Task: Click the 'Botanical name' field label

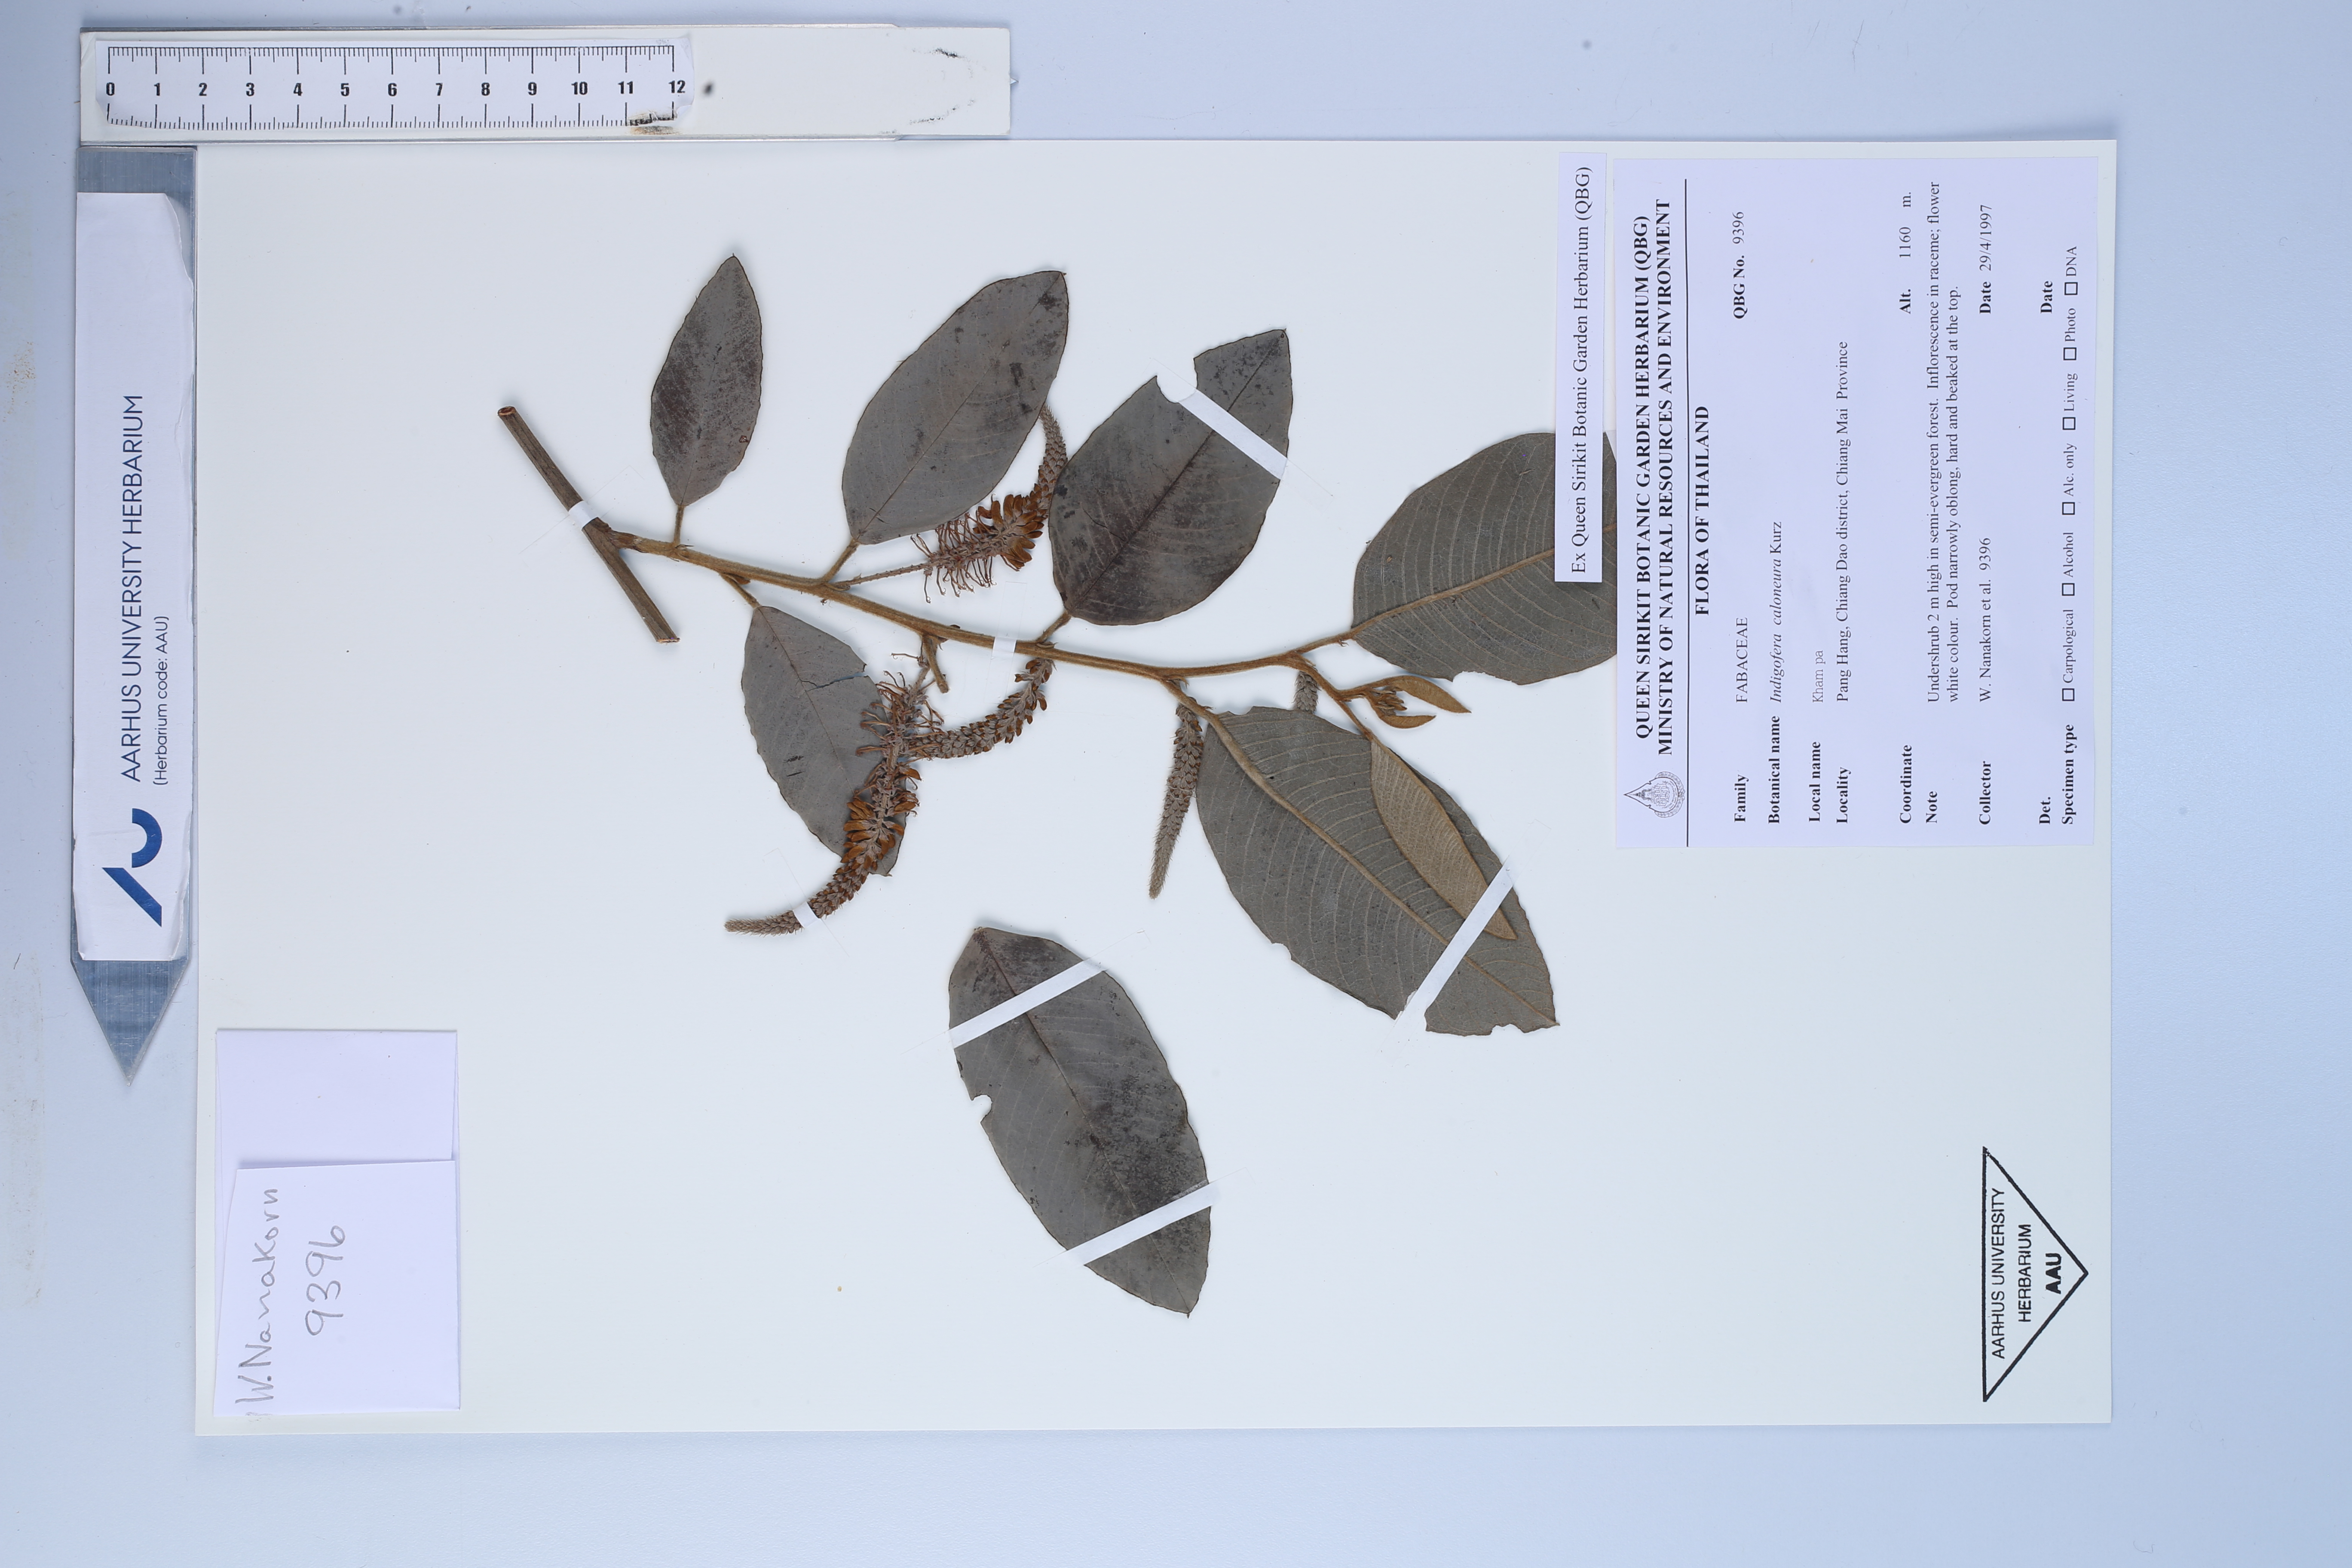Action: pyautogui.click(x=1774, y=769)
